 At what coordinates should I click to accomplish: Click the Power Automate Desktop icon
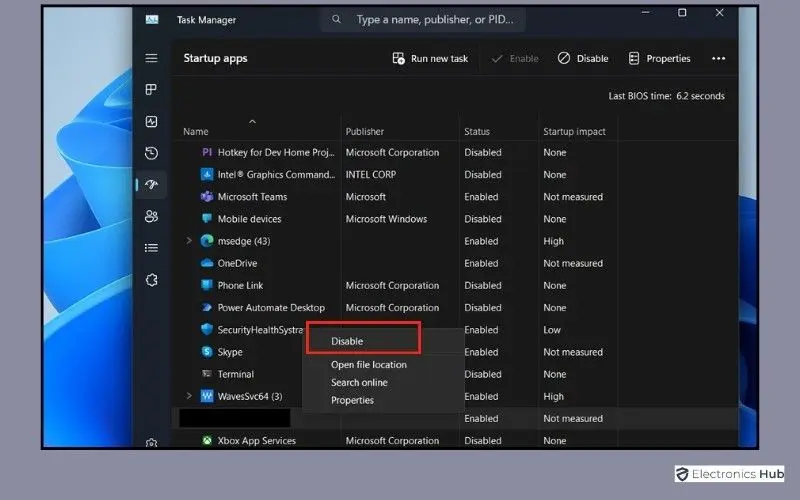pyautogui.click(x=207, y=308)
